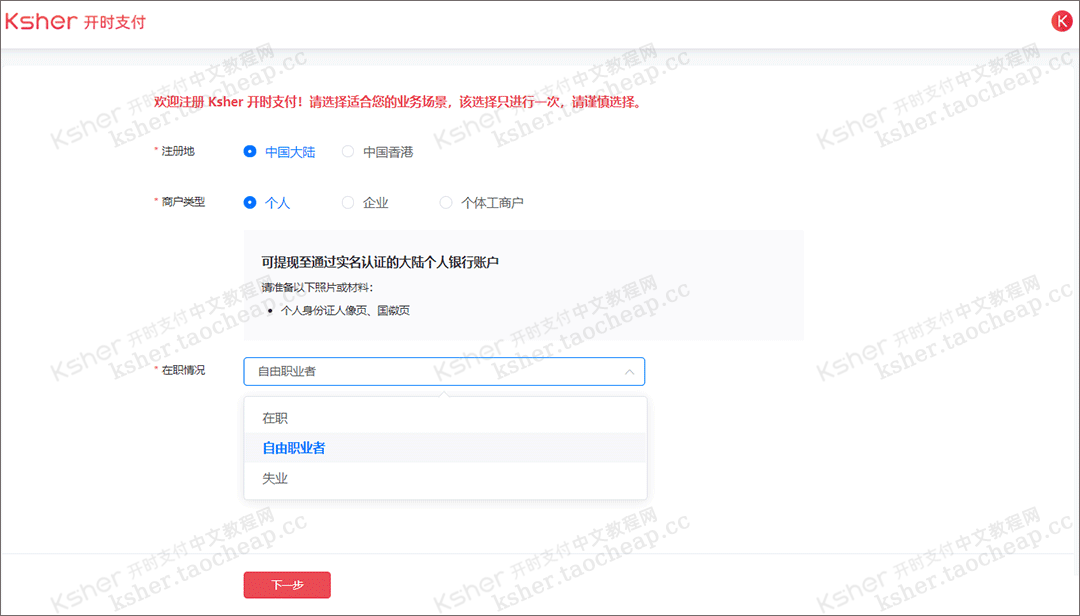Choose 个人 merchant type
The height and width of the screenshot is (616, 1080).
267,203
